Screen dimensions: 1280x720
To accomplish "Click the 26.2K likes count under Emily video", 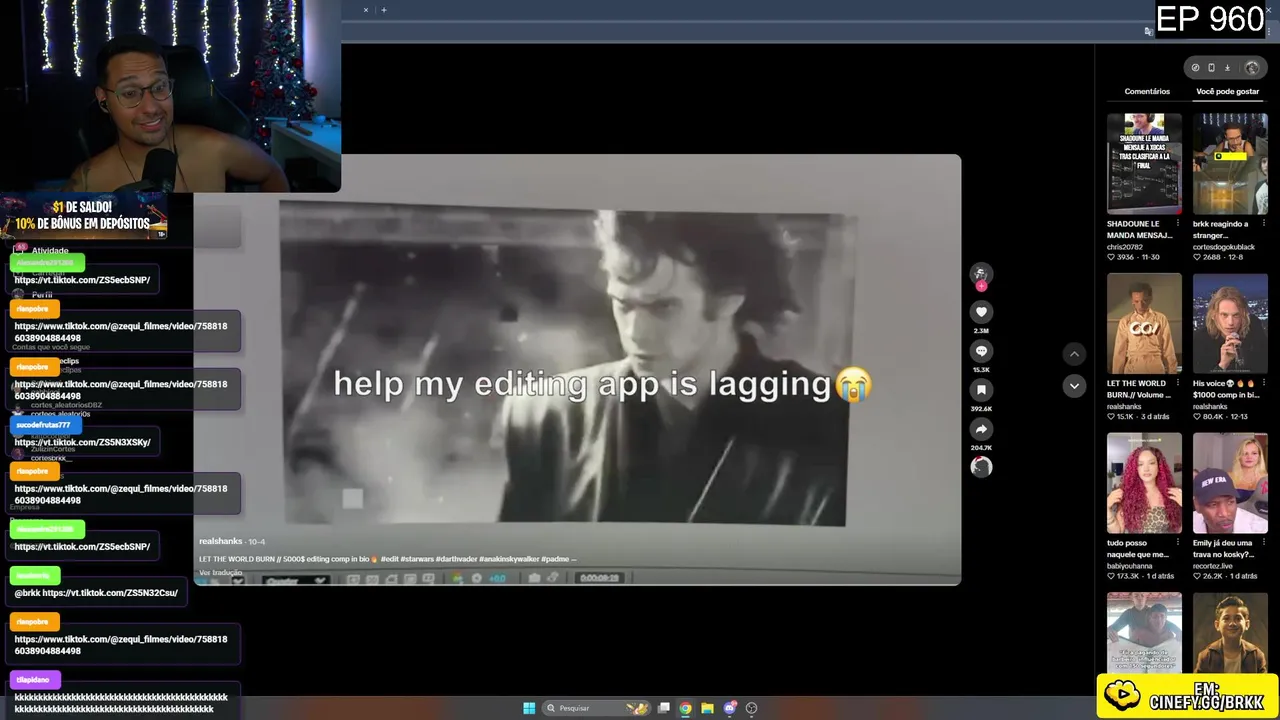I will (1210, 577).
